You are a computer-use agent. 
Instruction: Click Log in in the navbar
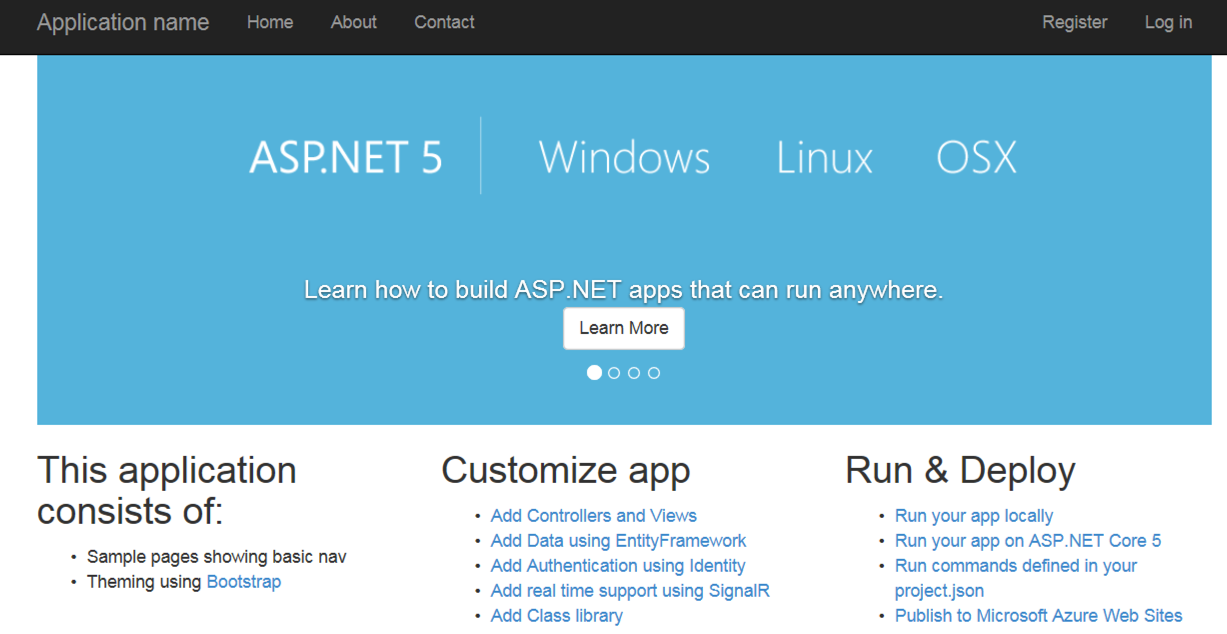pos(1168,22)
